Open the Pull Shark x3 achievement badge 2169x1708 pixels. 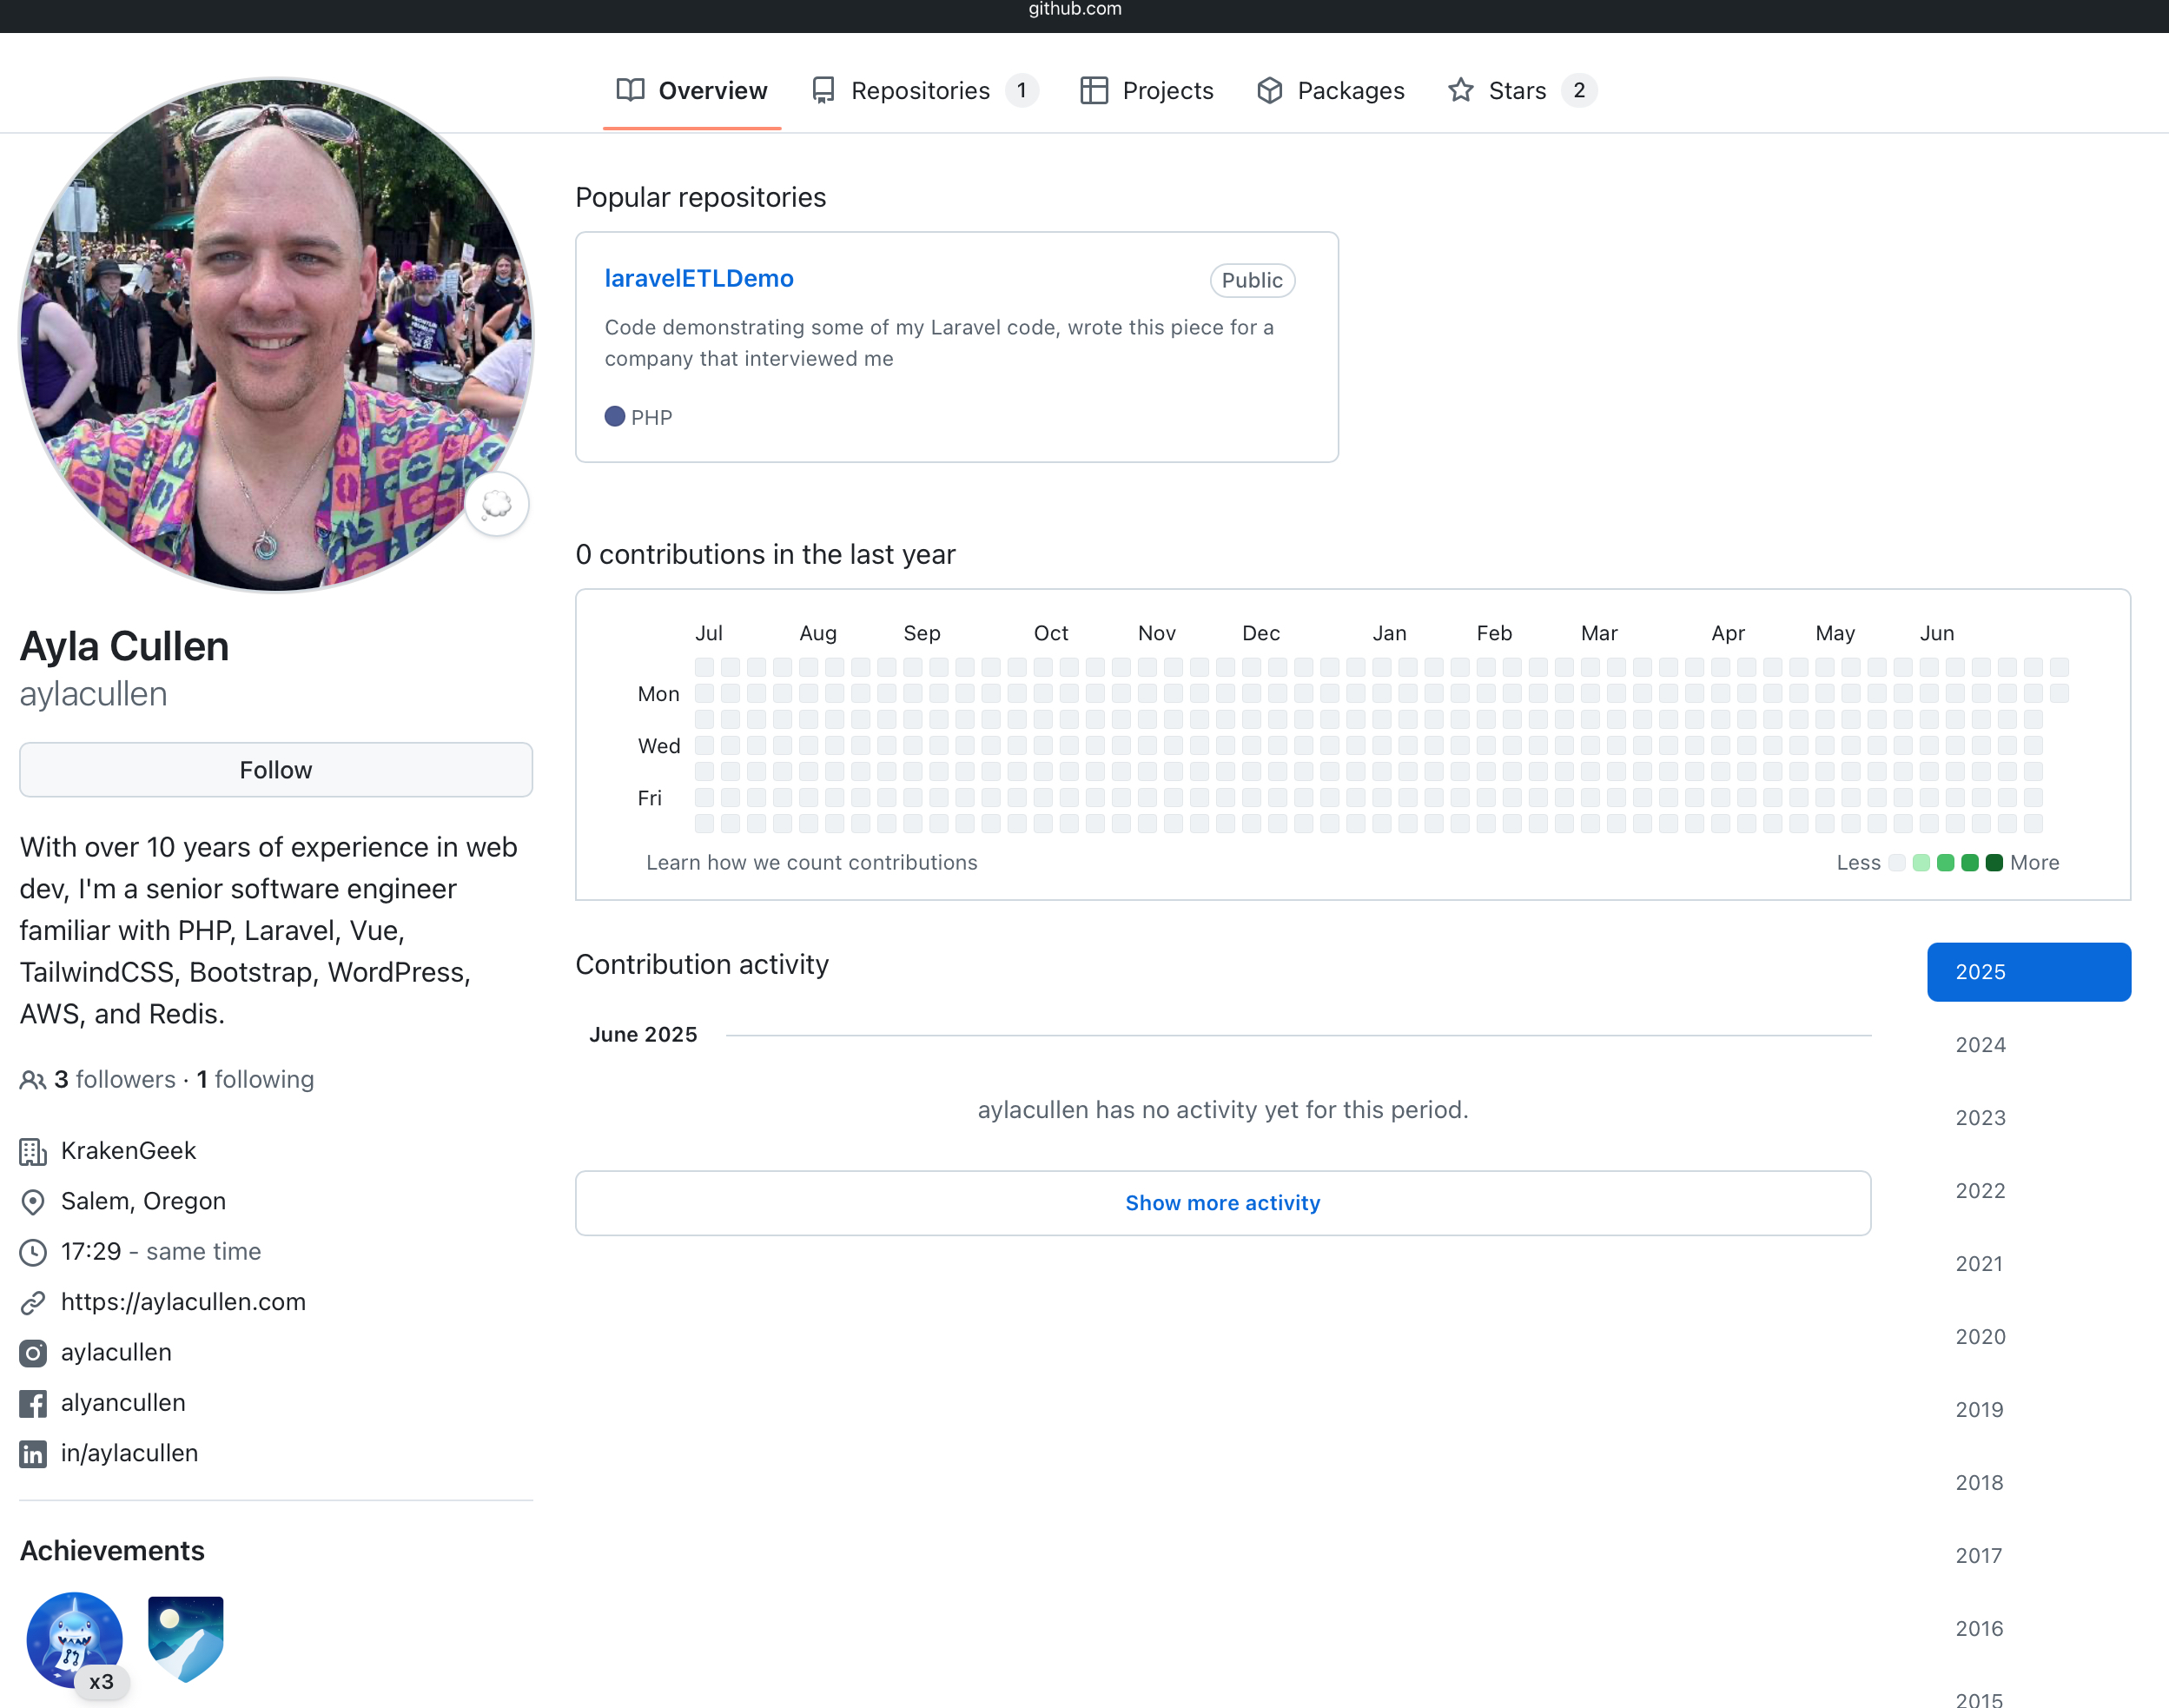[x=75, y=1641]
